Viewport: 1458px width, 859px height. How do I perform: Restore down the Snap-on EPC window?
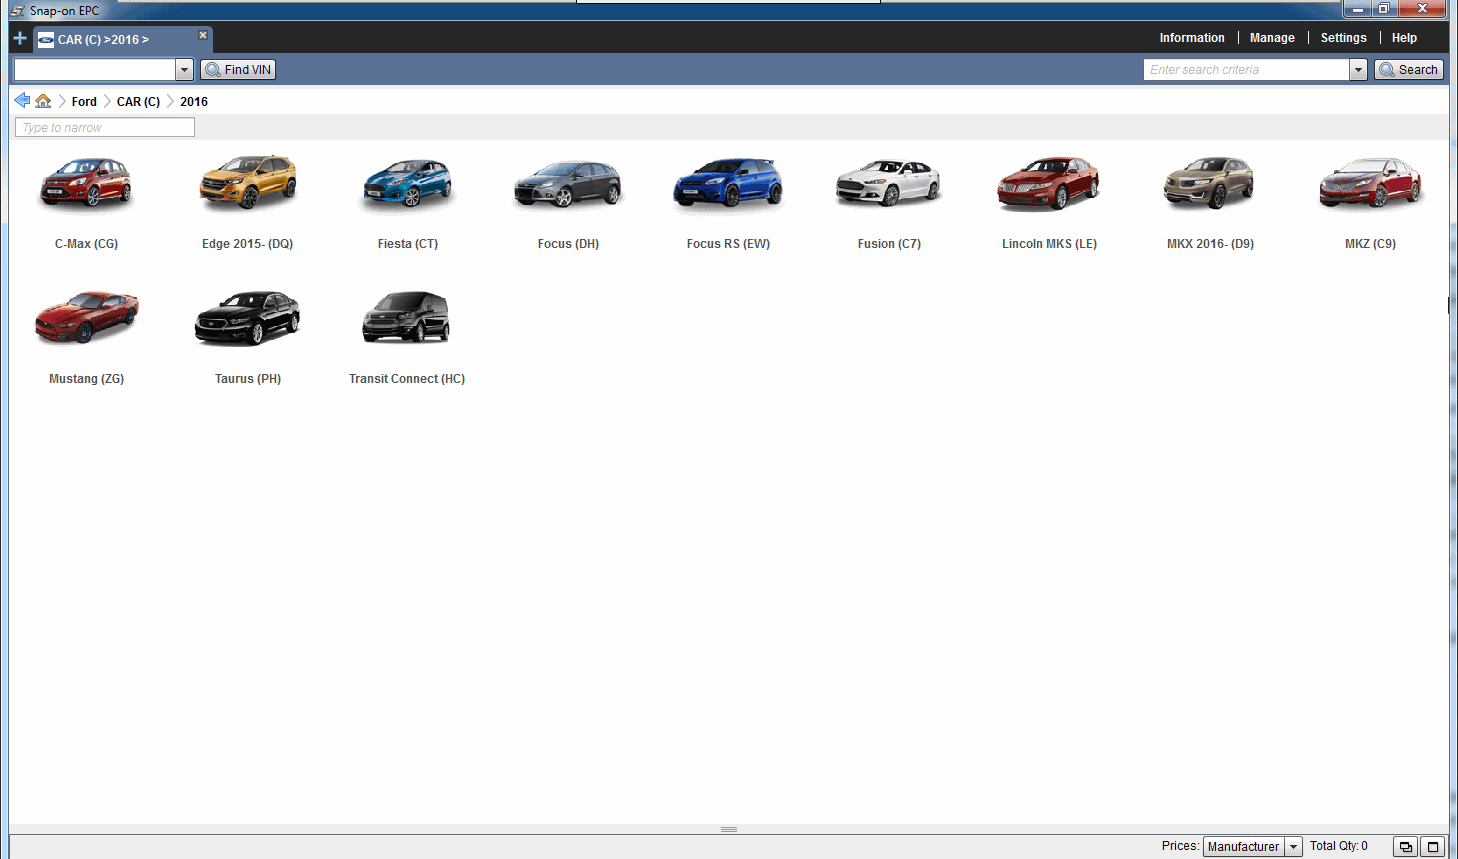click(x=1384, y=9)
